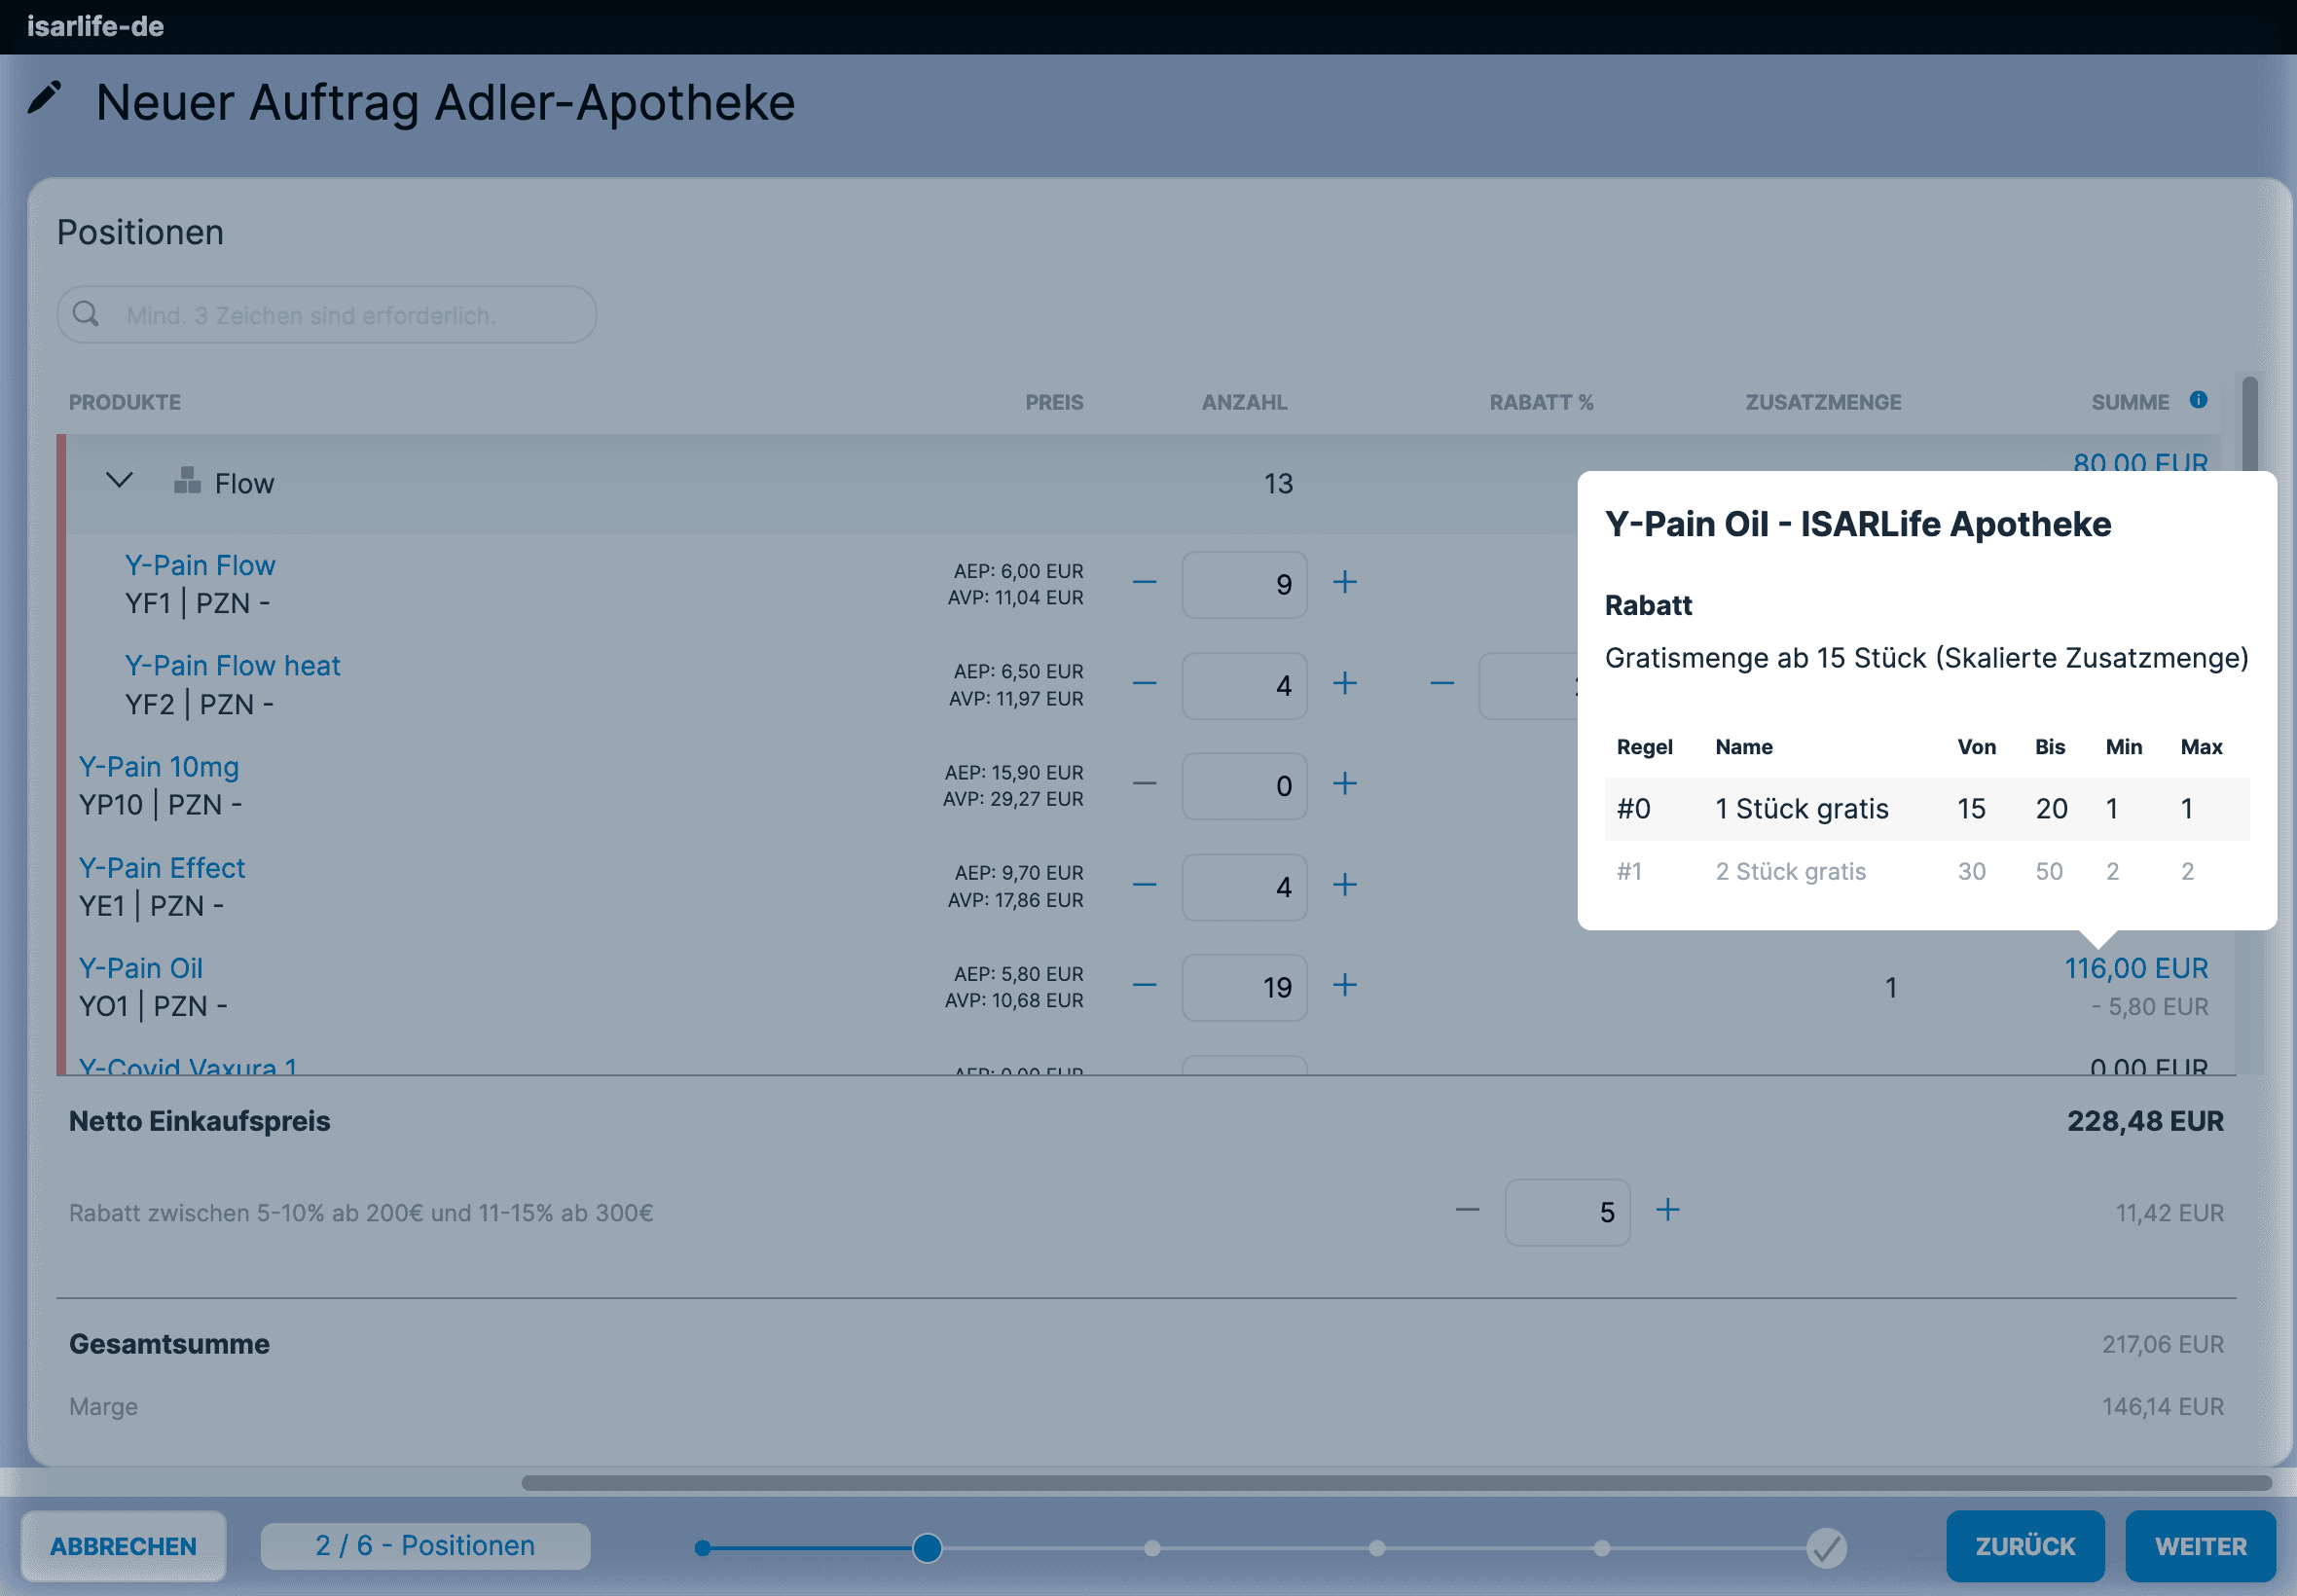The width and height of the screenshot is (2297, 1596).
Task: Click the final checkmark step in progress
Action: coord(1826,1548)
